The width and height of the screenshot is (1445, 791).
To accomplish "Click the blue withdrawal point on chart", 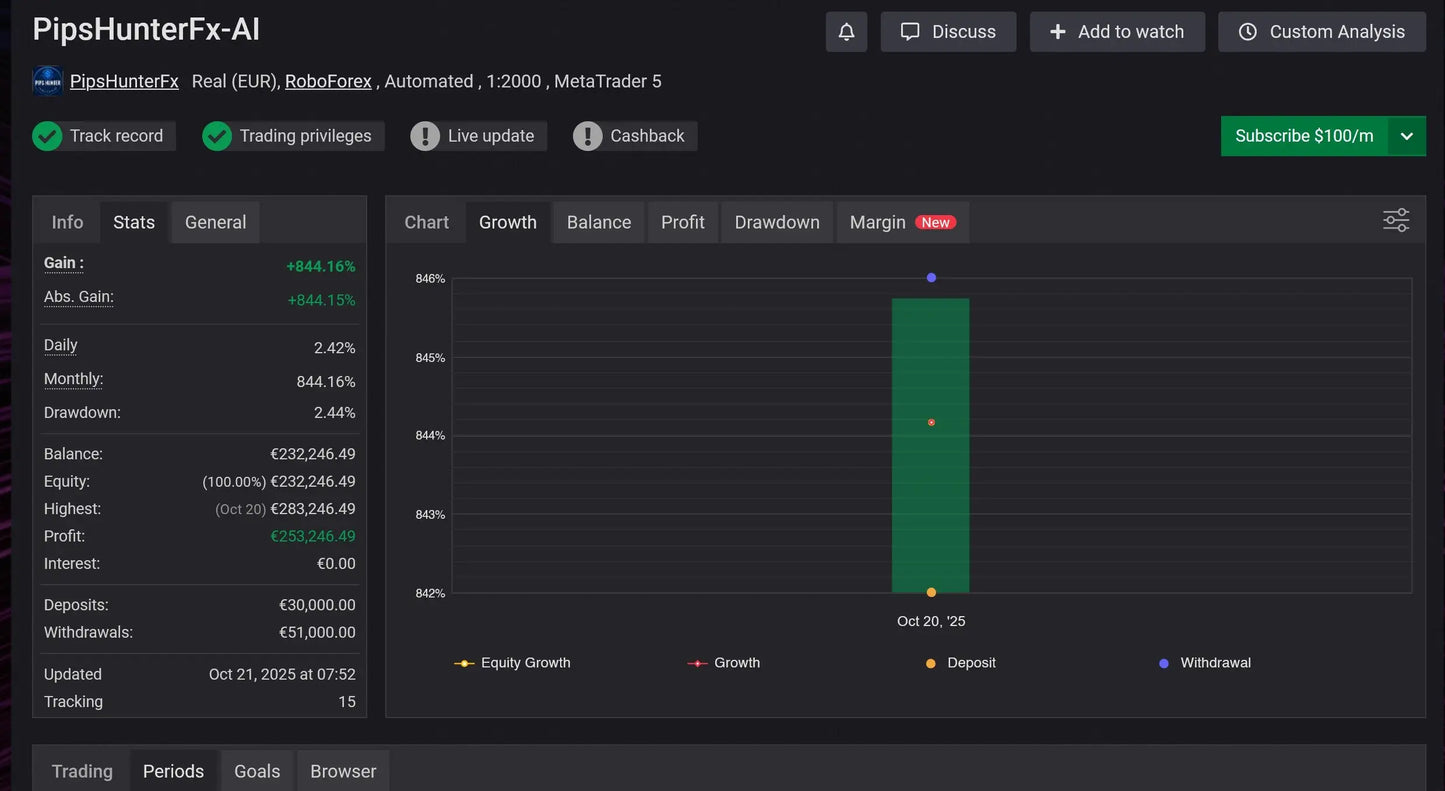I will (x=931, y=277).
